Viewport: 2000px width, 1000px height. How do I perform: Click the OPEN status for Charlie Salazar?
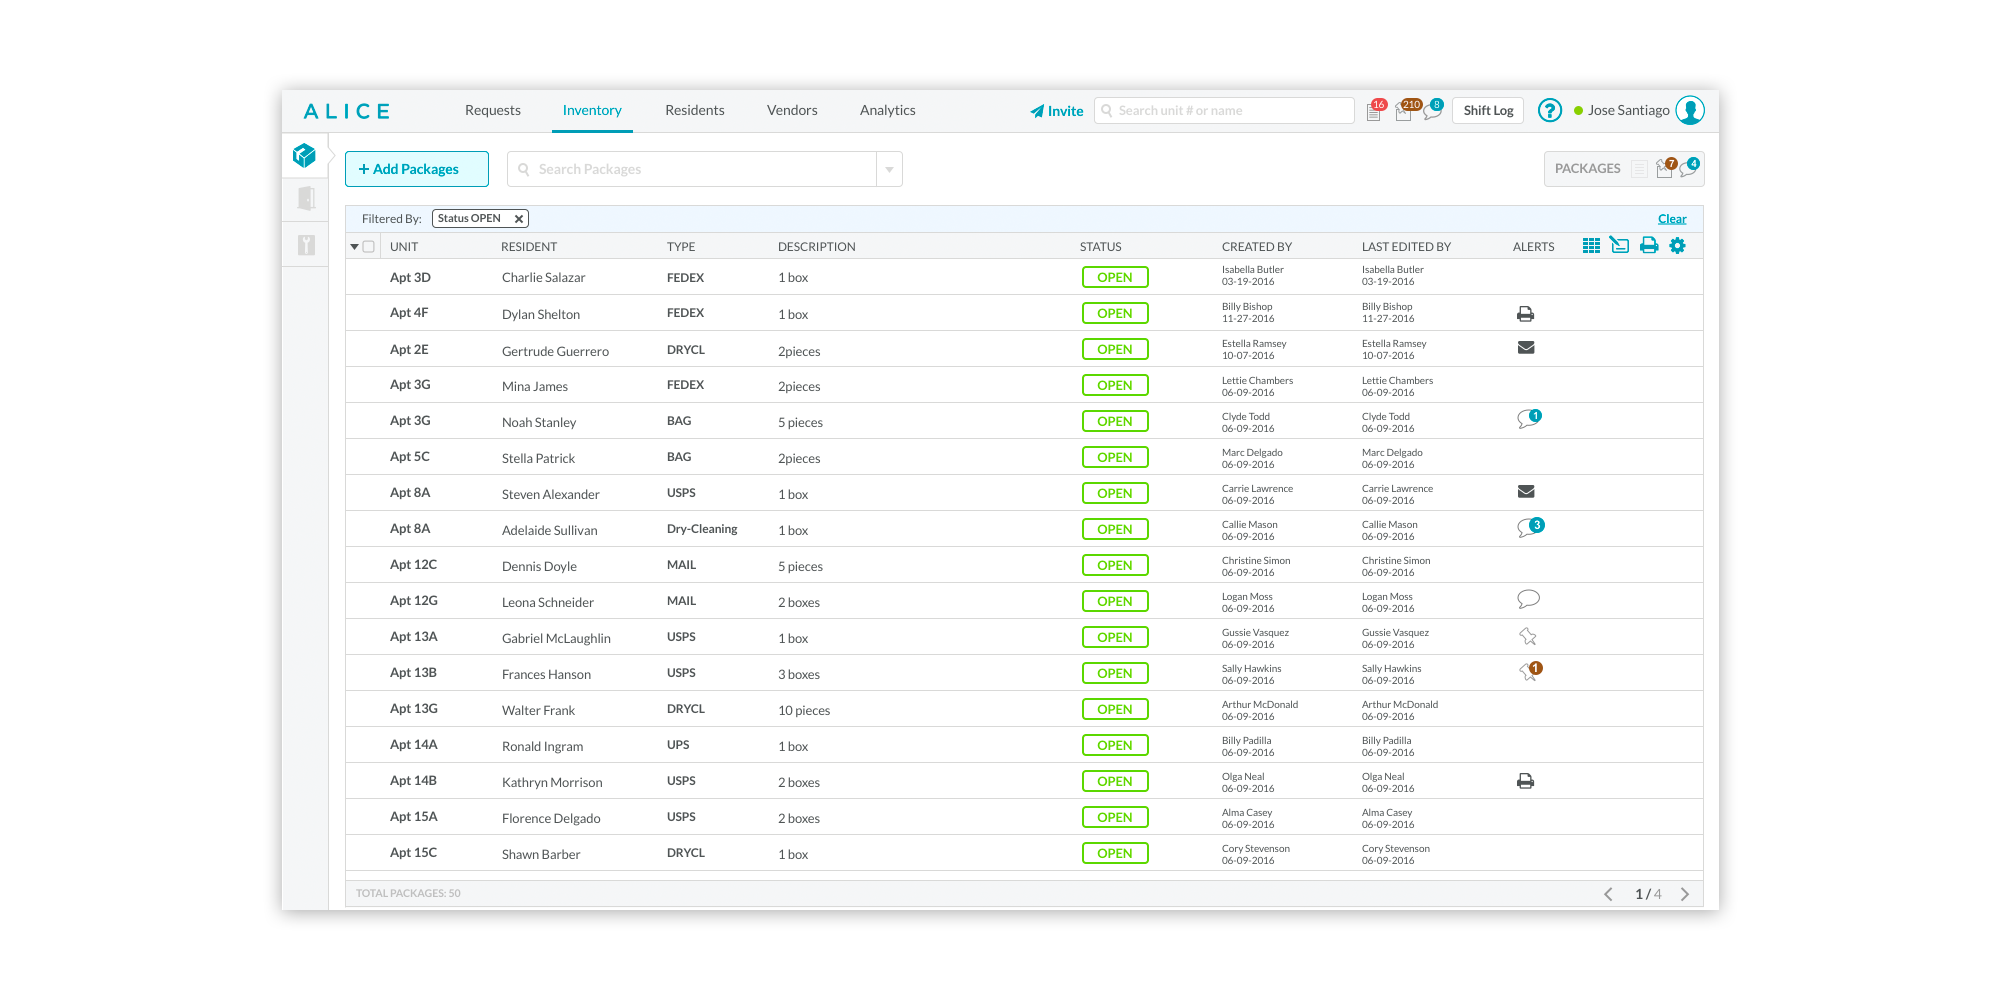pyautogui.click(x=1115, y=277)
